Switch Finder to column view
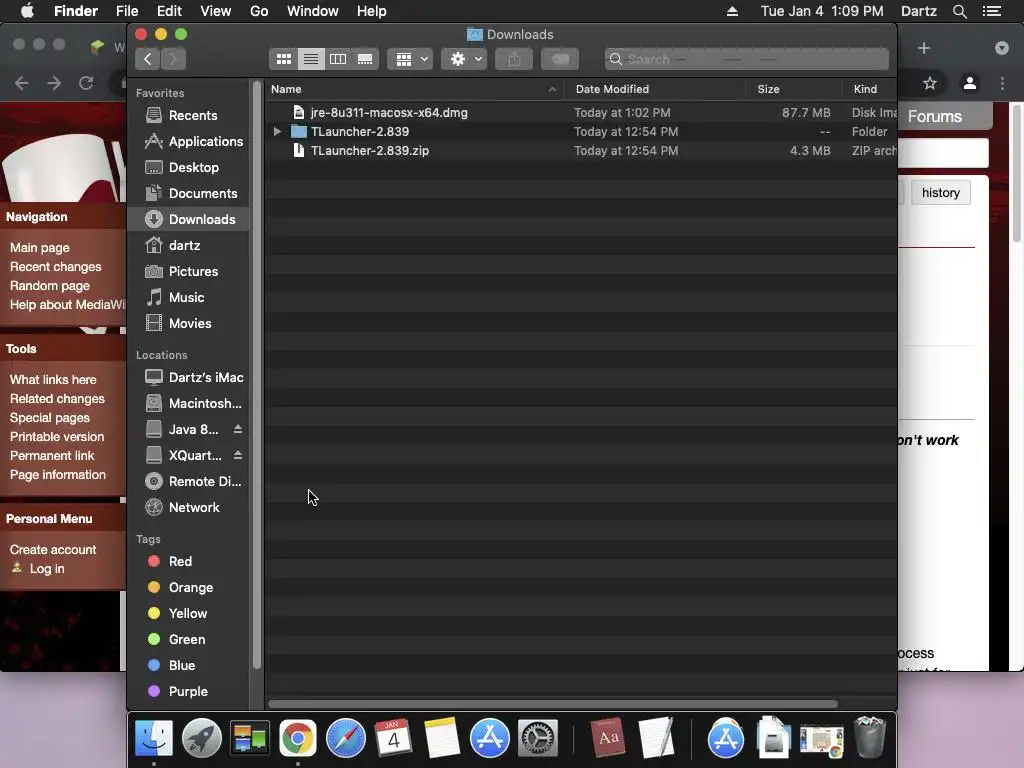 click(338, 59)
